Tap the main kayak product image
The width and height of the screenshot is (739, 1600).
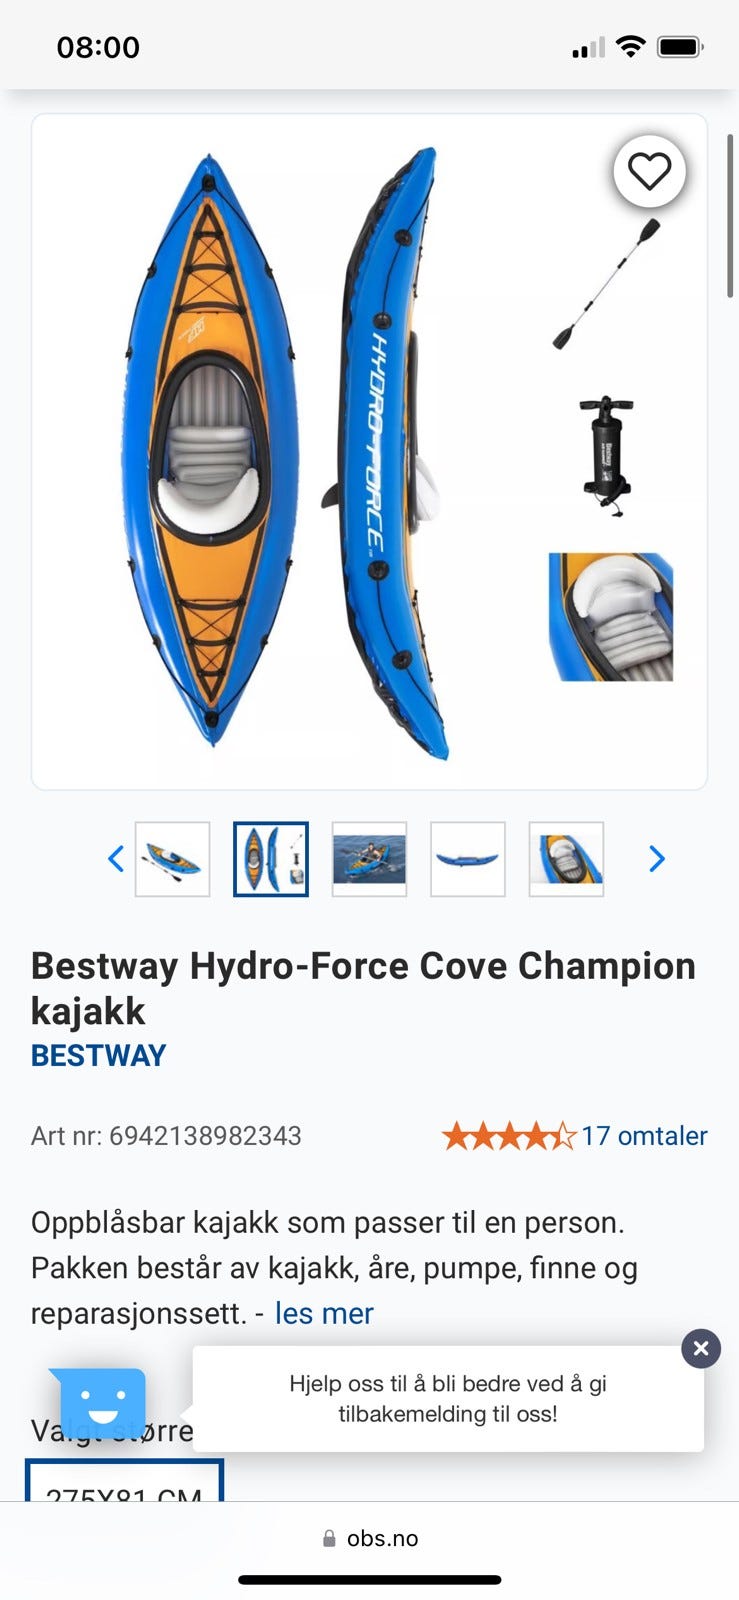[369, 452]
